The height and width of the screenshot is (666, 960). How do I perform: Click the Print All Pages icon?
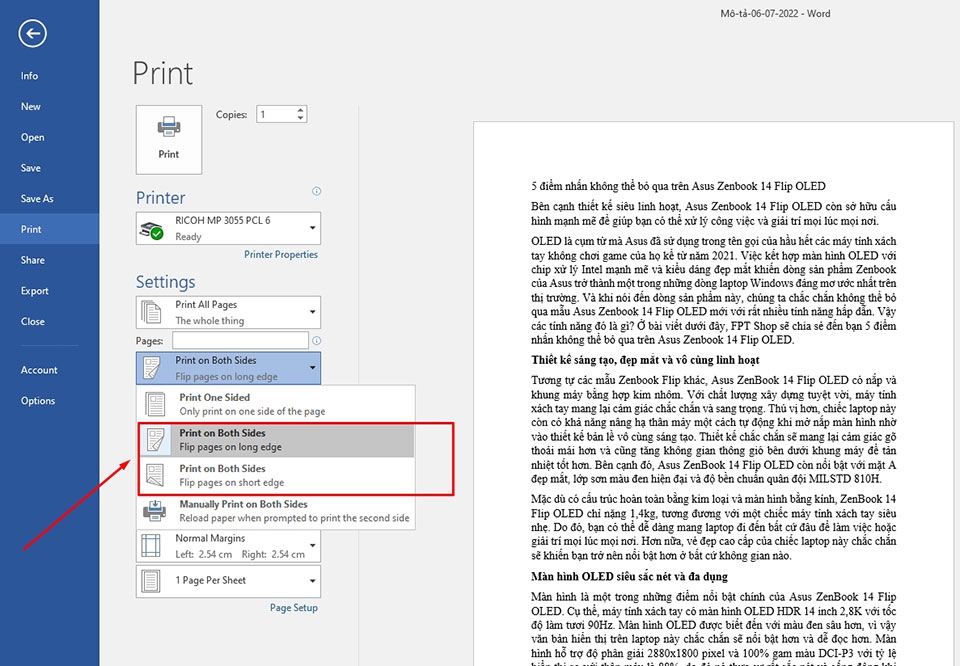[x=151, y=312]
